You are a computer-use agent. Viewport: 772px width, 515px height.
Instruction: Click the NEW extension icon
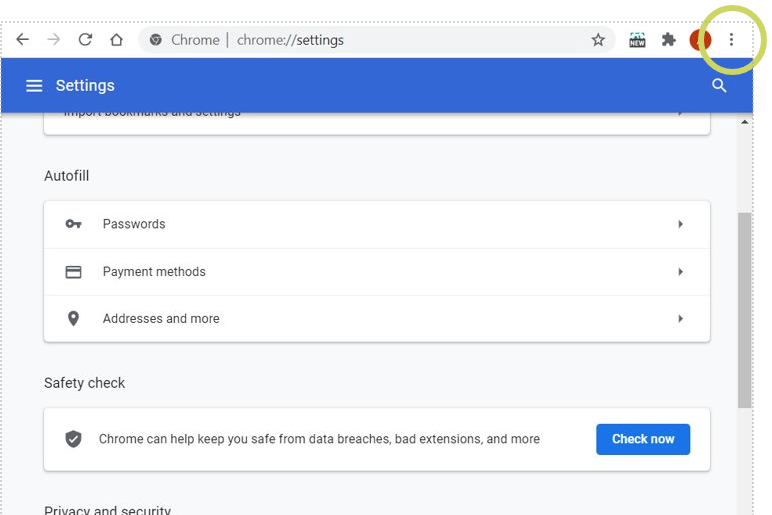click(637, 40)
